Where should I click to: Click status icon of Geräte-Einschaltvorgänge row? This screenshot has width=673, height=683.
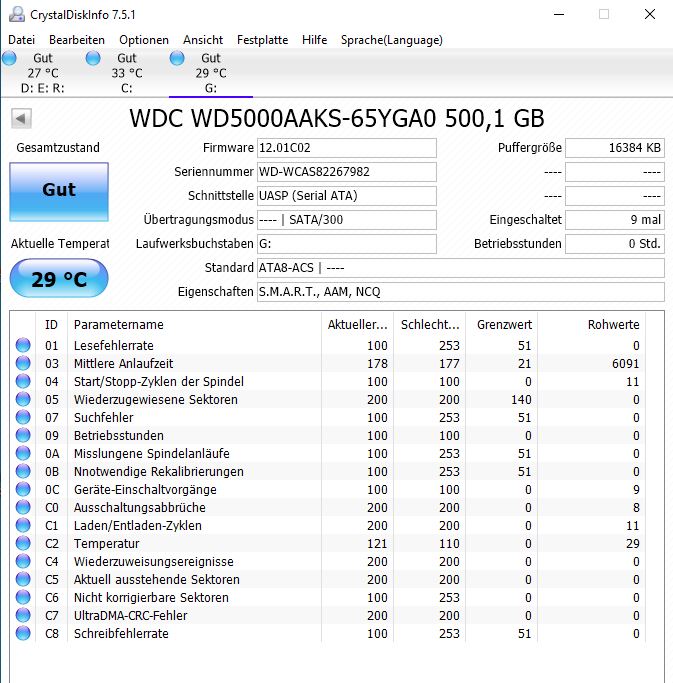coord(23,489)
